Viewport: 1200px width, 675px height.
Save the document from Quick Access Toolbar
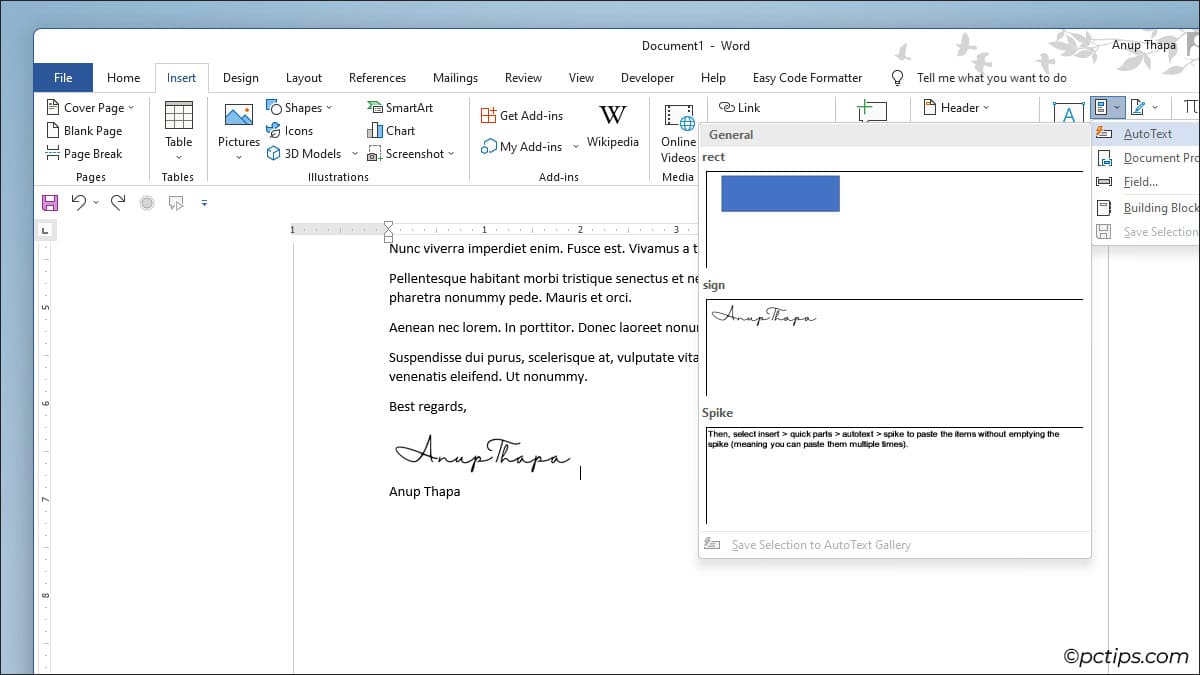[50, 202]
